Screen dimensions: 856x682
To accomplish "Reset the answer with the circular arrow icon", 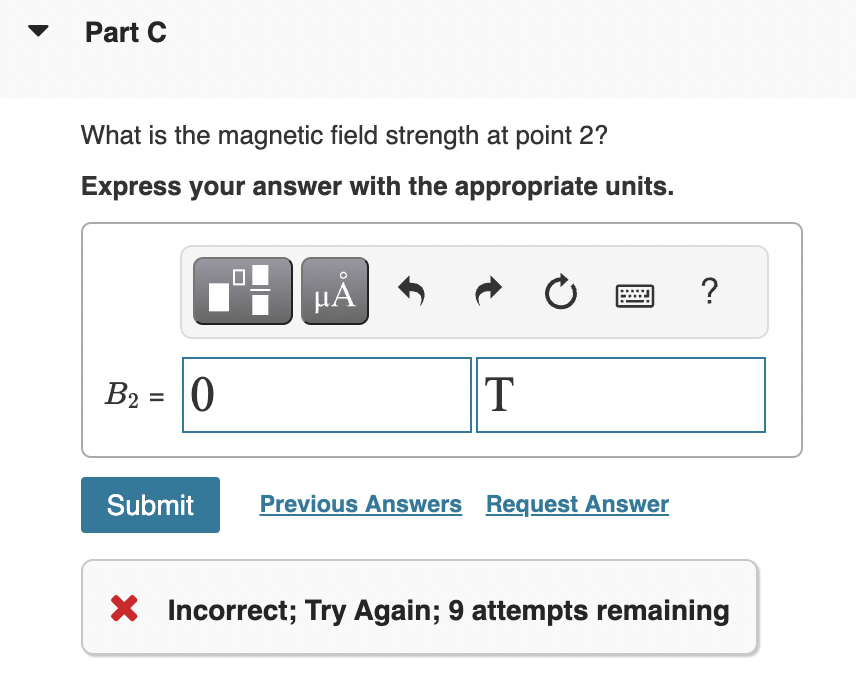I will click(x=560, y=290).
